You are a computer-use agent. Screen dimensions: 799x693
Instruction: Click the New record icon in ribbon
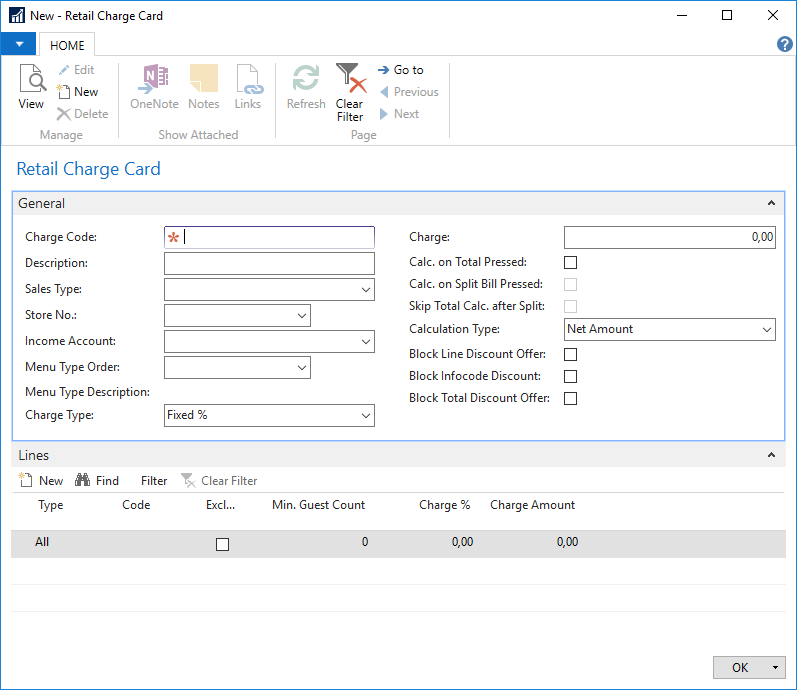65,92
